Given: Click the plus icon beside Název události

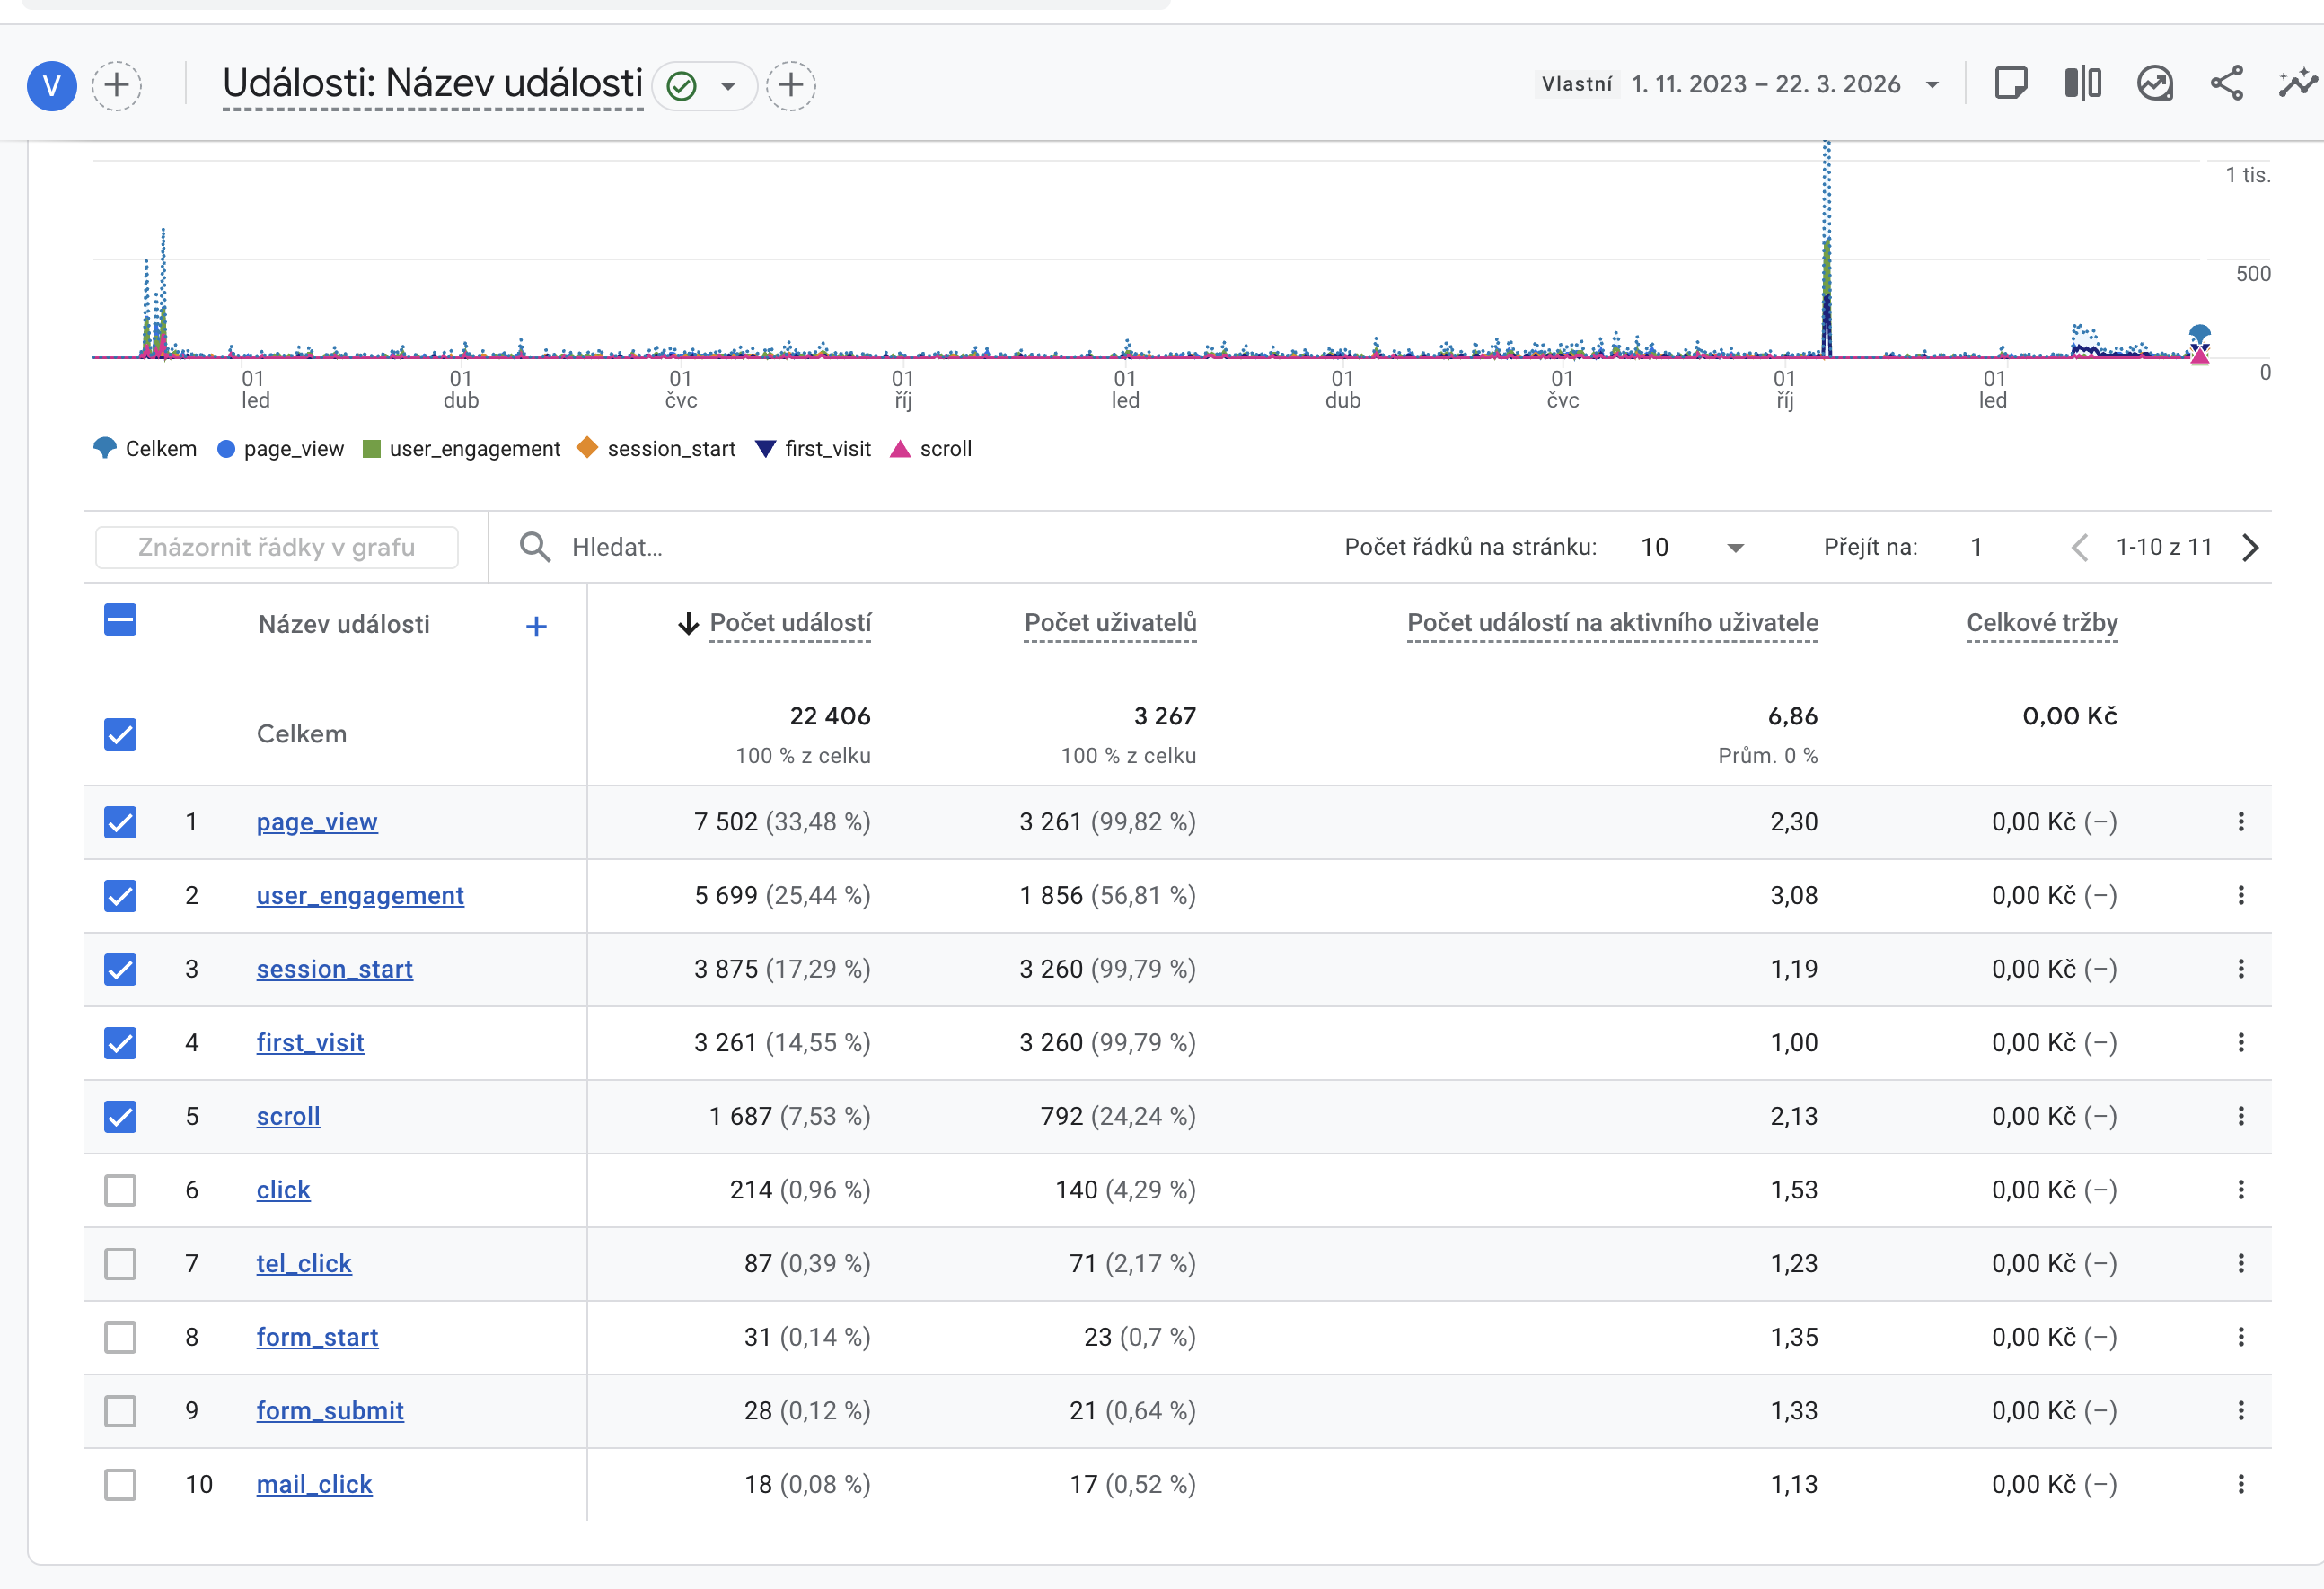Looking at the screenshot, I should pos(536,626).
